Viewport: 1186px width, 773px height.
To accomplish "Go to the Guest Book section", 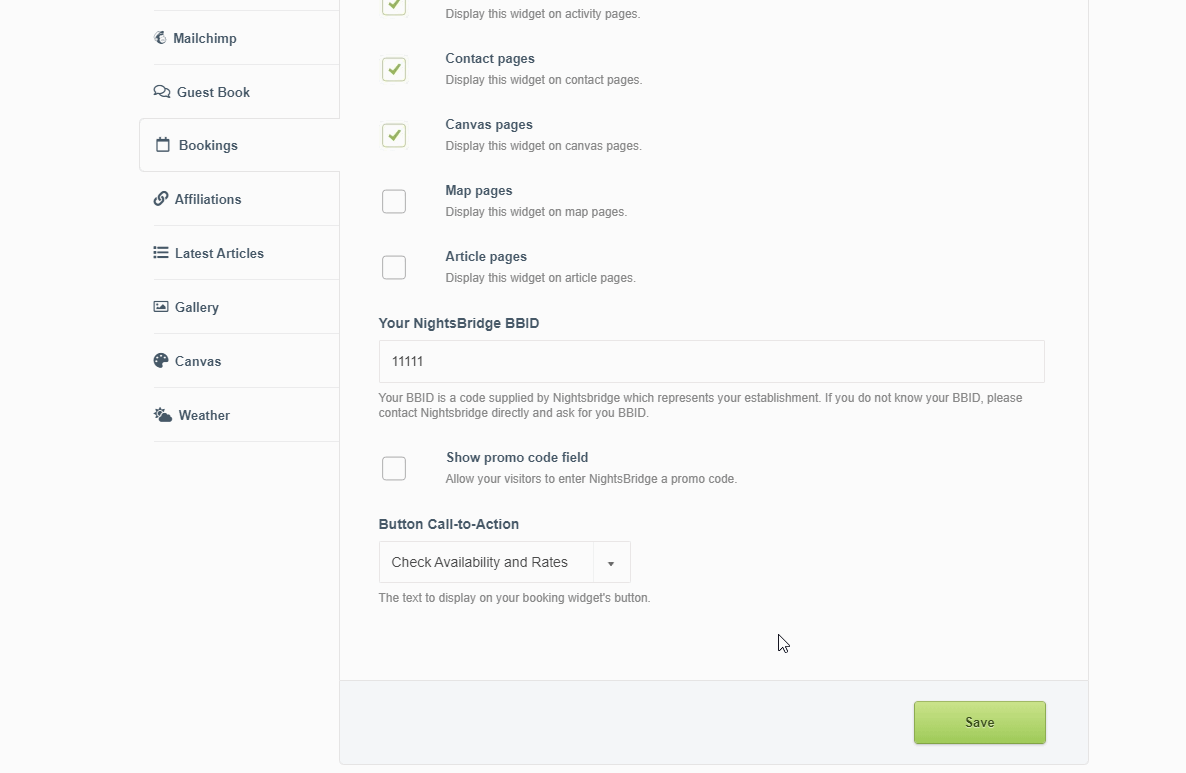I will pos(213,92).
